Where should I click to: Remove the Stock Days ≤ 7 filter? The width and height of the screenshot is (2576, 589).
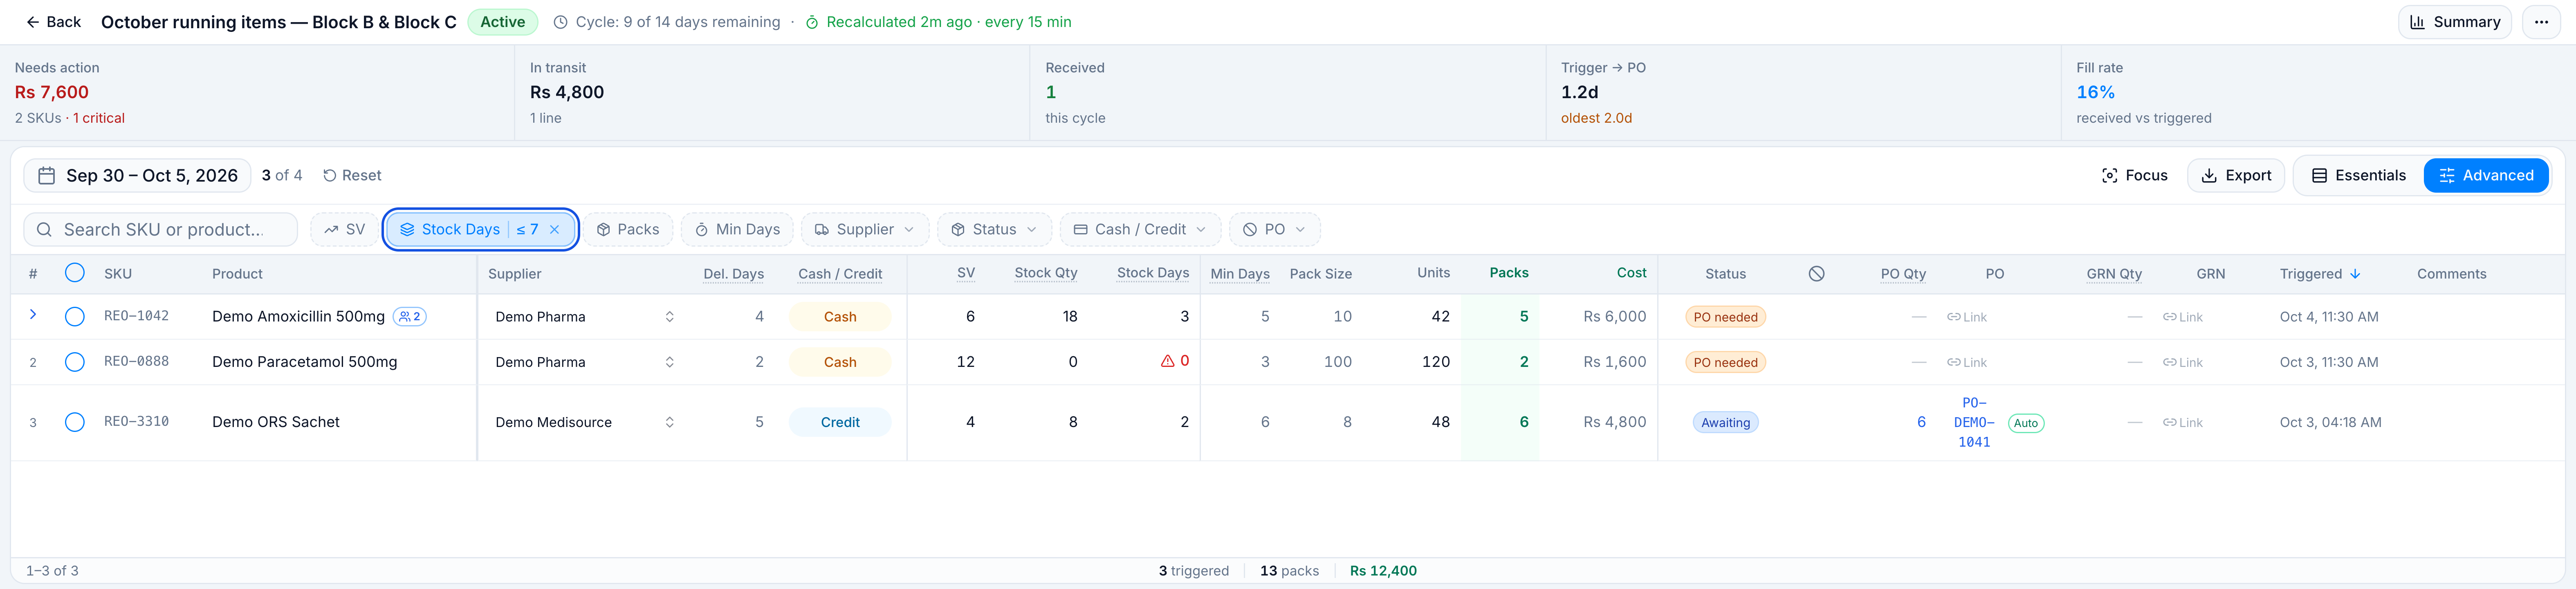coord(555,230)
